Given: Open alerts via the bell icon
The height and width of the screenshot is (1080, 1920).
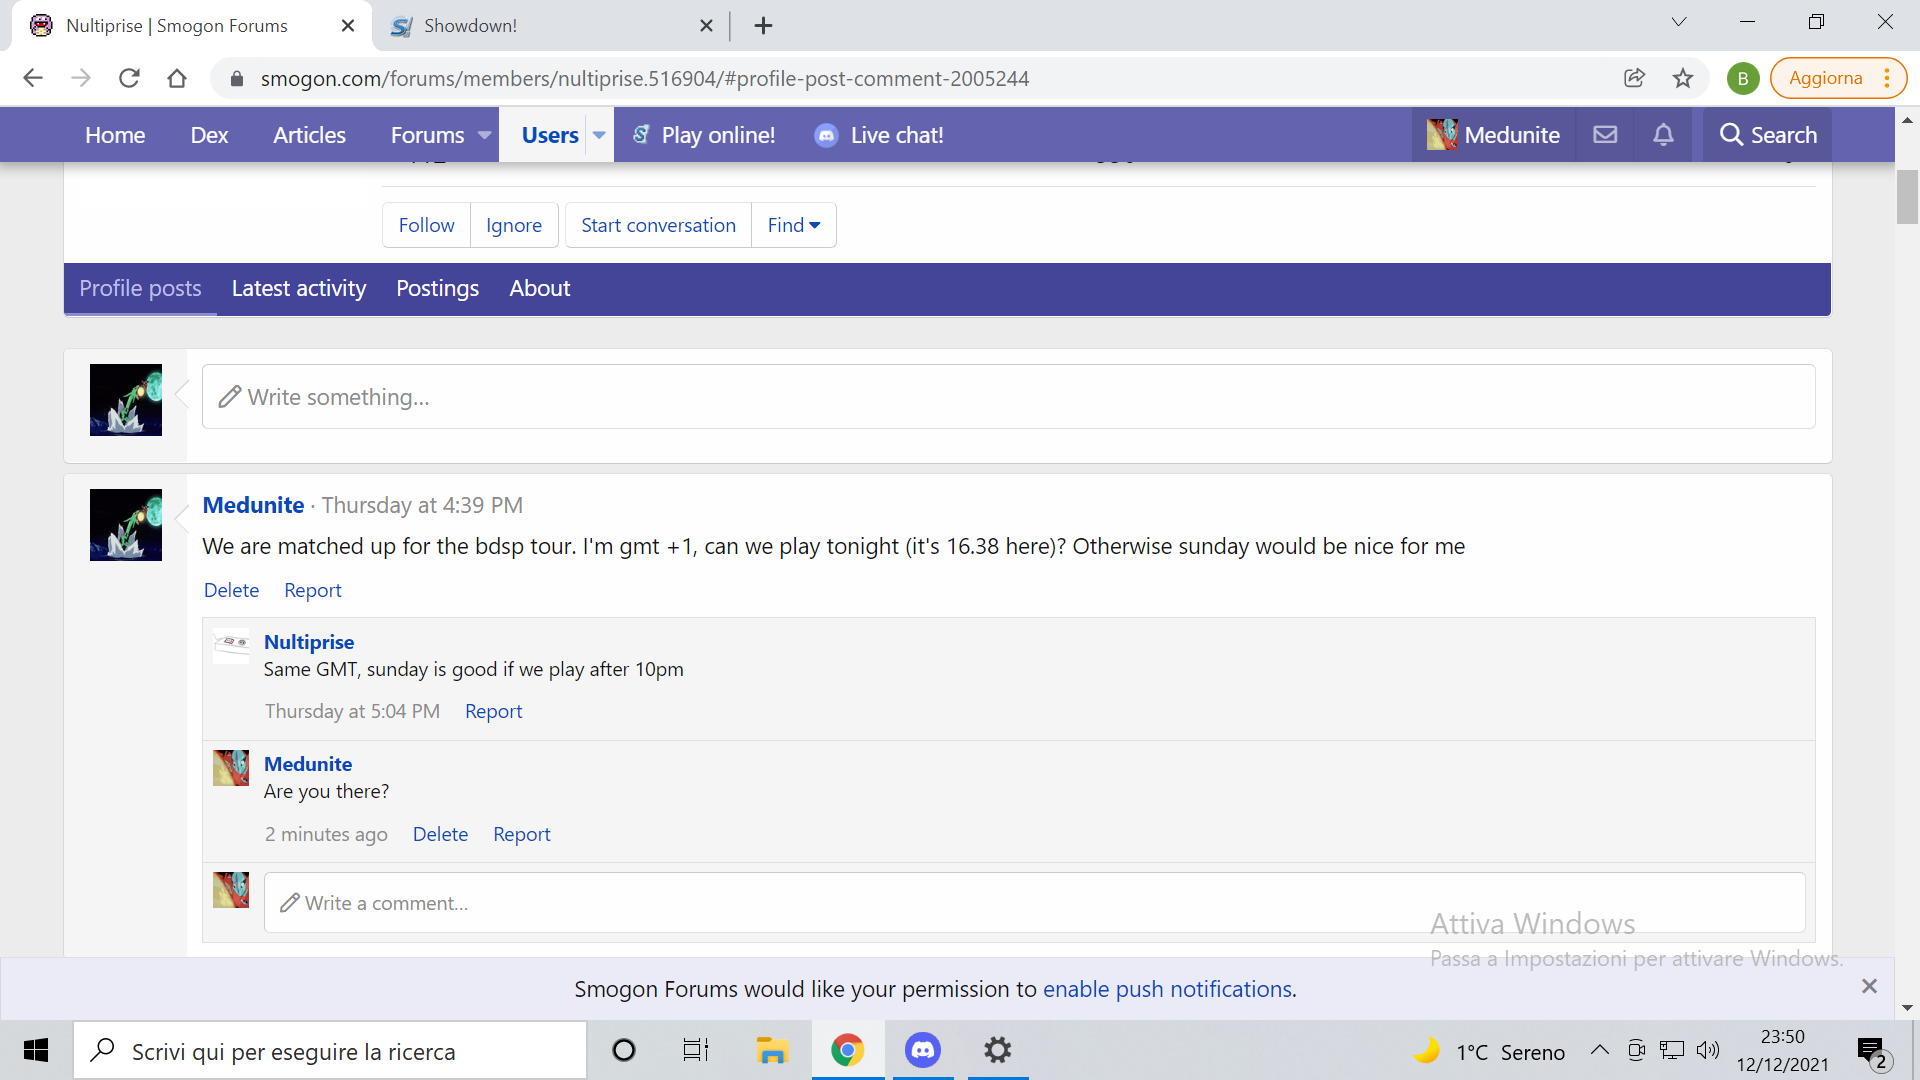Looking at the screenshot, I should 1663,134.
